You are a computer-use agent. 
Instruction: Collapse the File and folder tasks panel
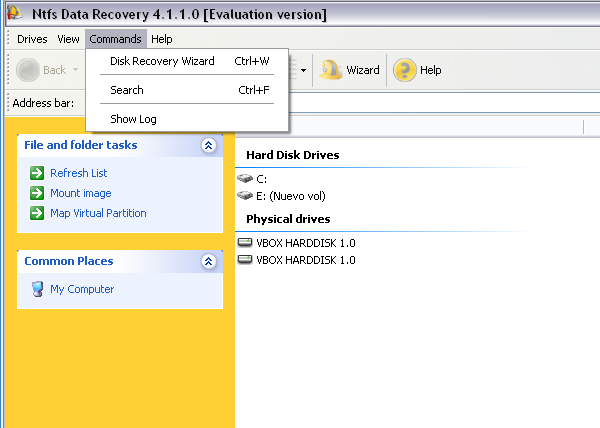(x=209, y=145)
